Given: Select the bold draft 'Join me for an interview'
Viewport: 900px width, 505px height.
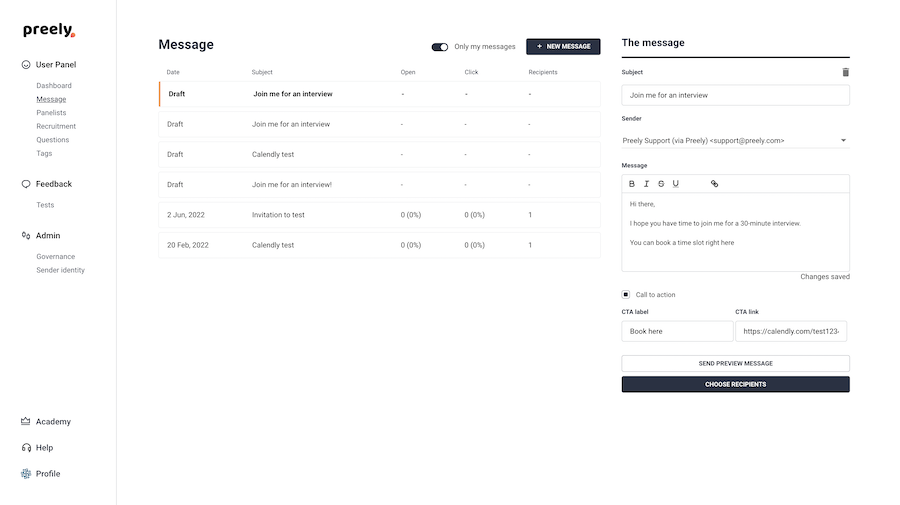Looking at the screenshot, I should [379, 94].
